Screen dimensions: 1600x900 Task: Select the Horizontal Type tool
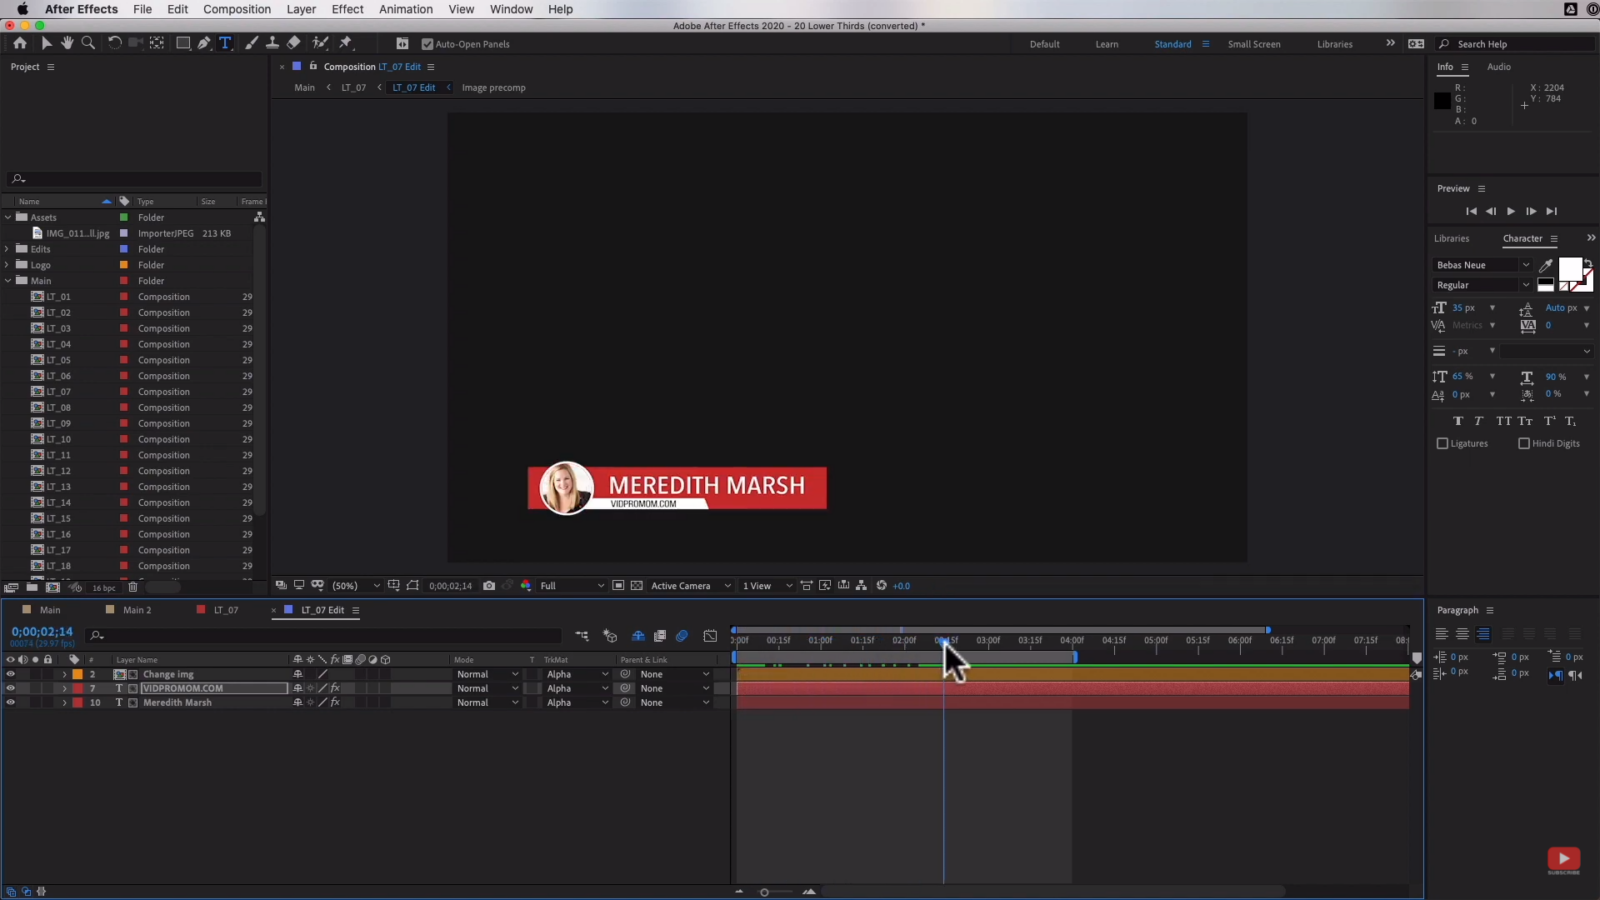[225, 42]
